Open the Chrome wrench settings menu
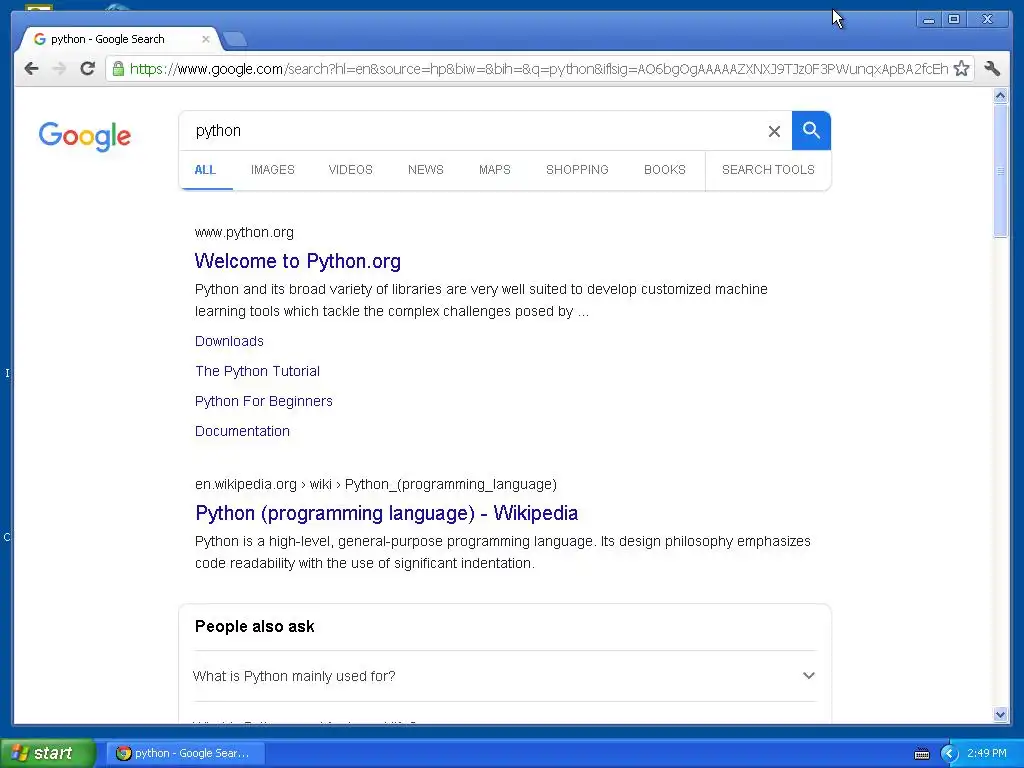Viewport: 1024px width, 768px height. click(992, 69)
